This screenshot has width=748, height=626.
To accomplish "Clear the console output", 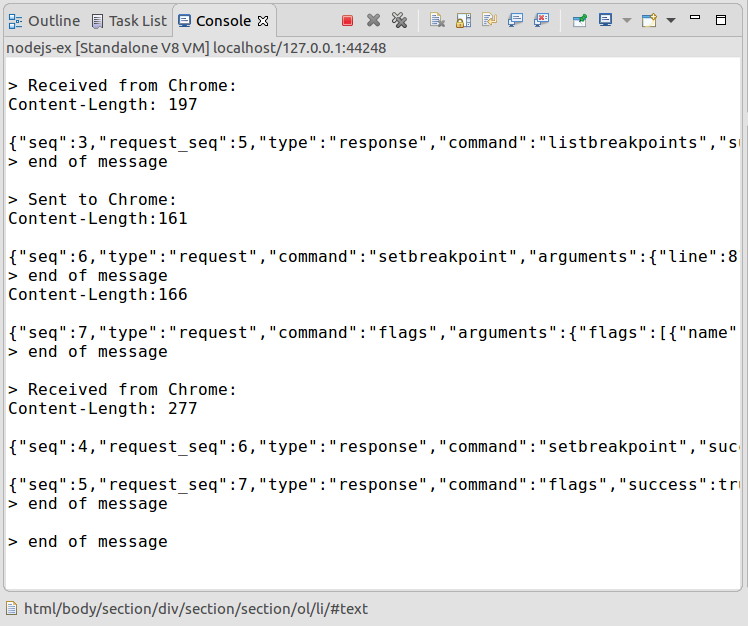I will [437, 20].
